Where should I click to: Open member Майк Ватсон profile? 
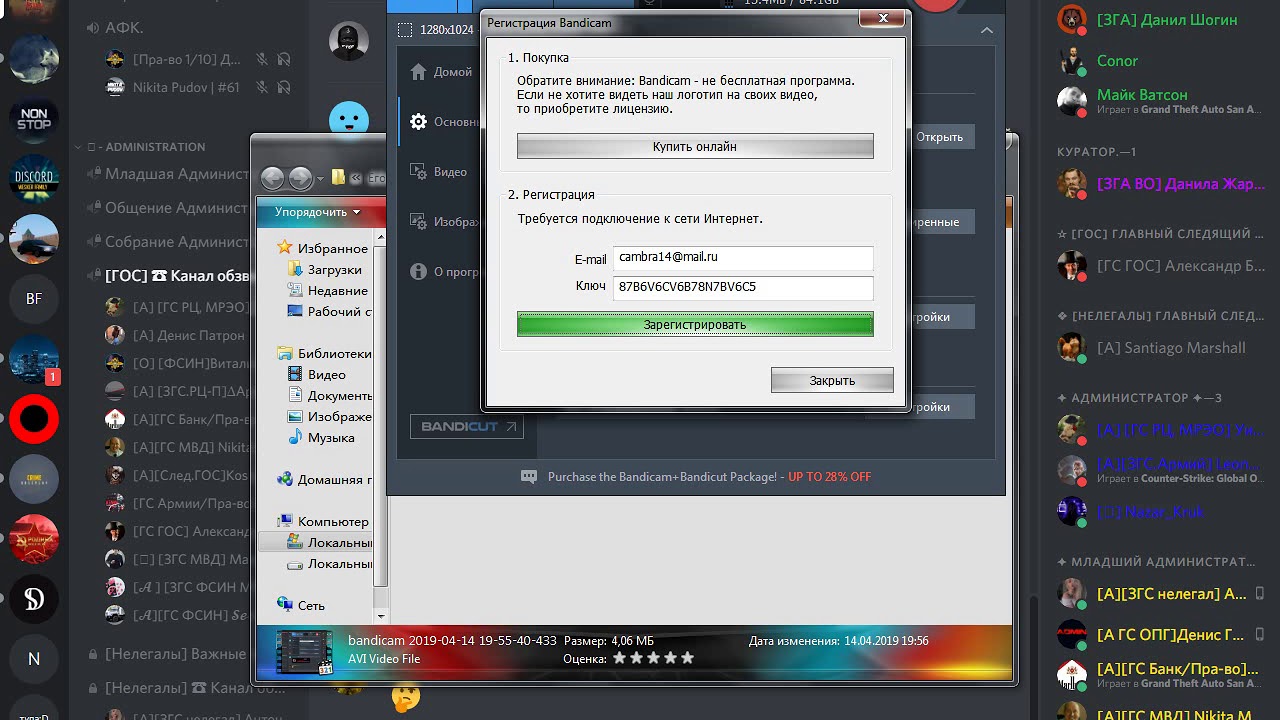[1160, 101]
